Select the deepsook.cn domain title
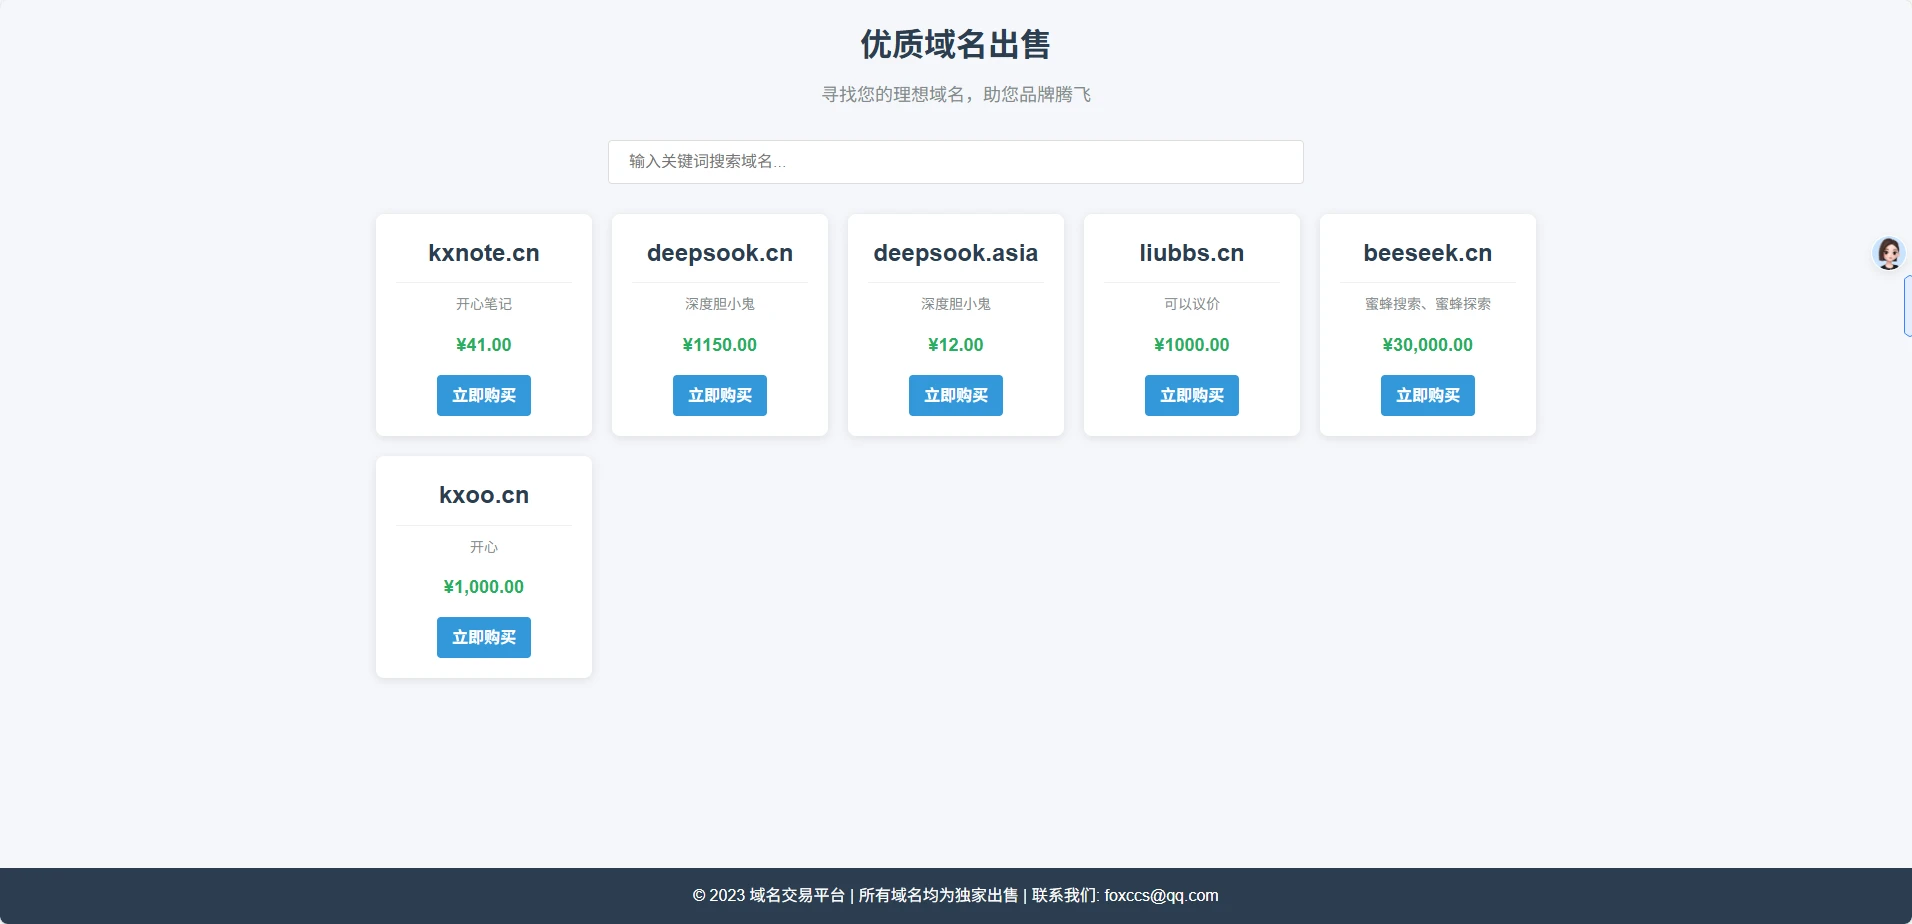 [719, 253]
